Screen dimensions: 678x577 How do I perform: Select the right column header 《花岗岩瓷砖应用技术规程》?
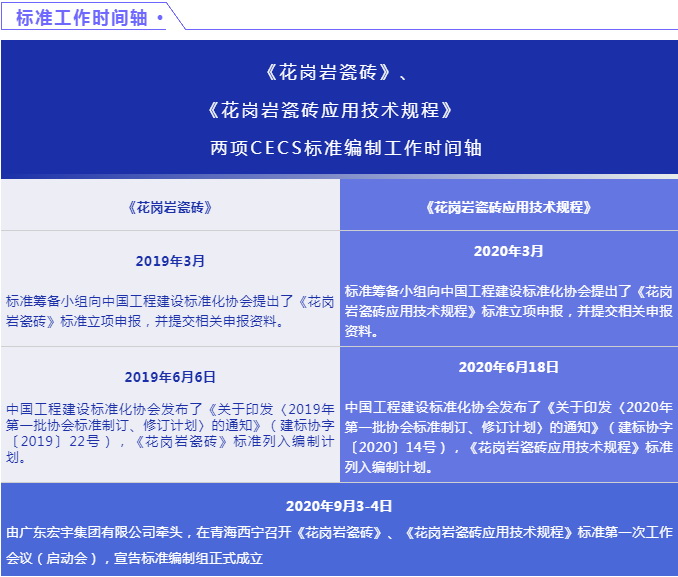(509, 207)
